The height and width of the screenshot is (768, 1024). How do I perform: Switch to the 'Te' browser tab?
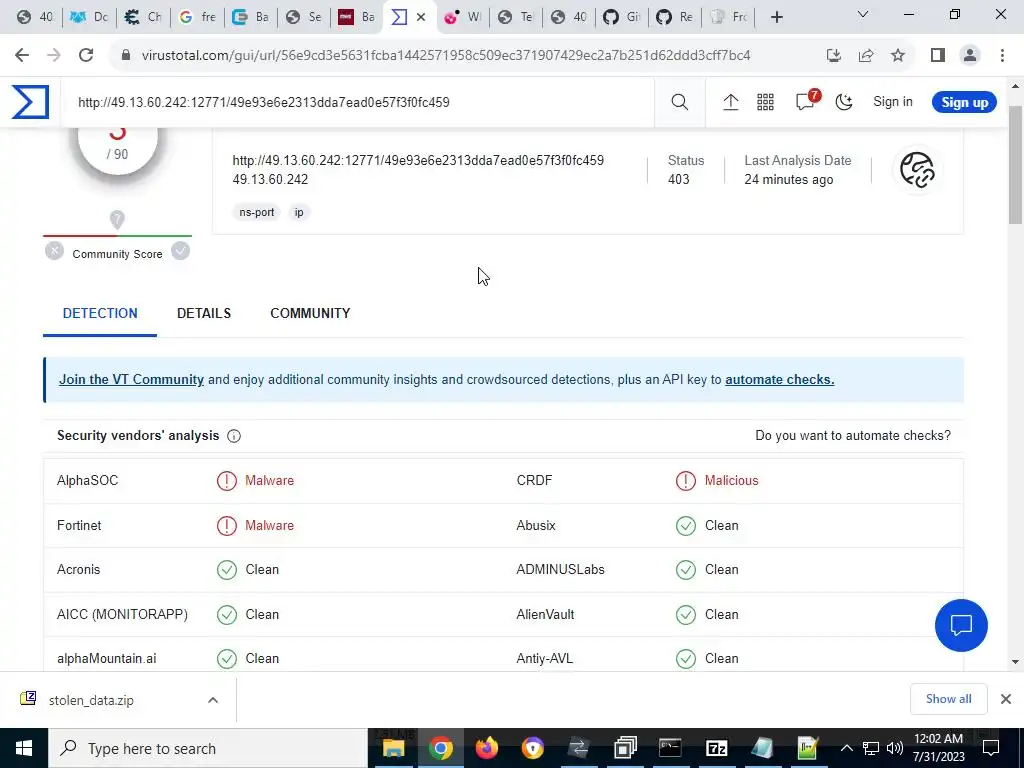pyautogui.click(x=515, y=17)
